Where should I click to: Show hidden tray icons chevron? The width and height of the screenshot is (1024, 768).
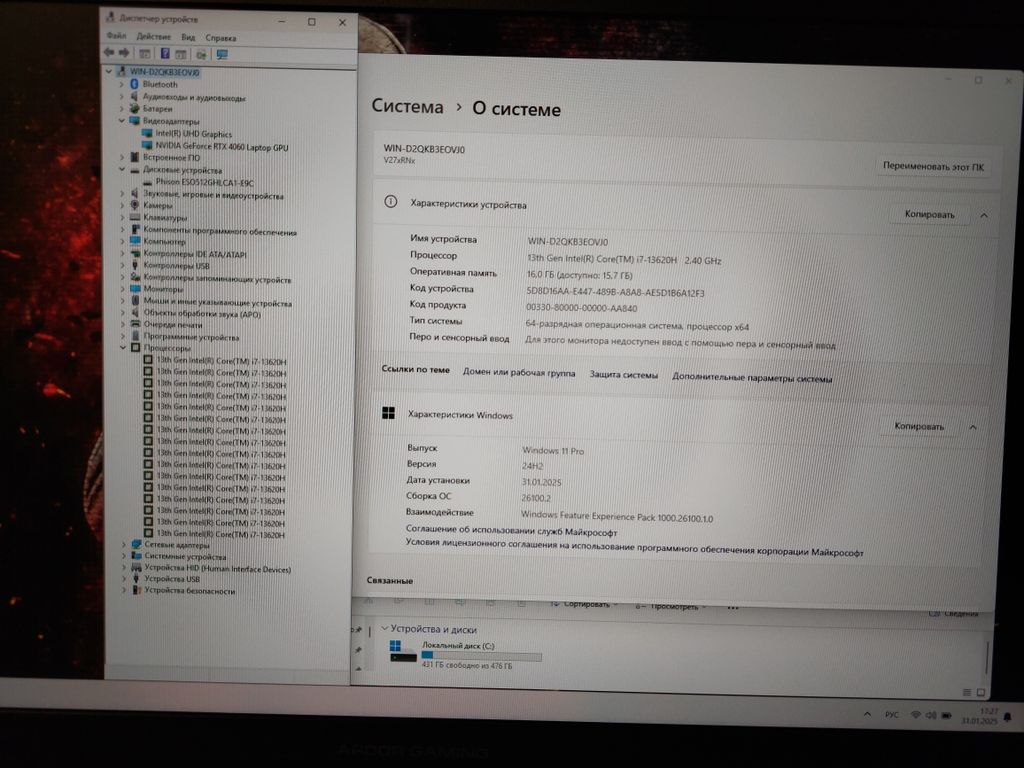866,715
